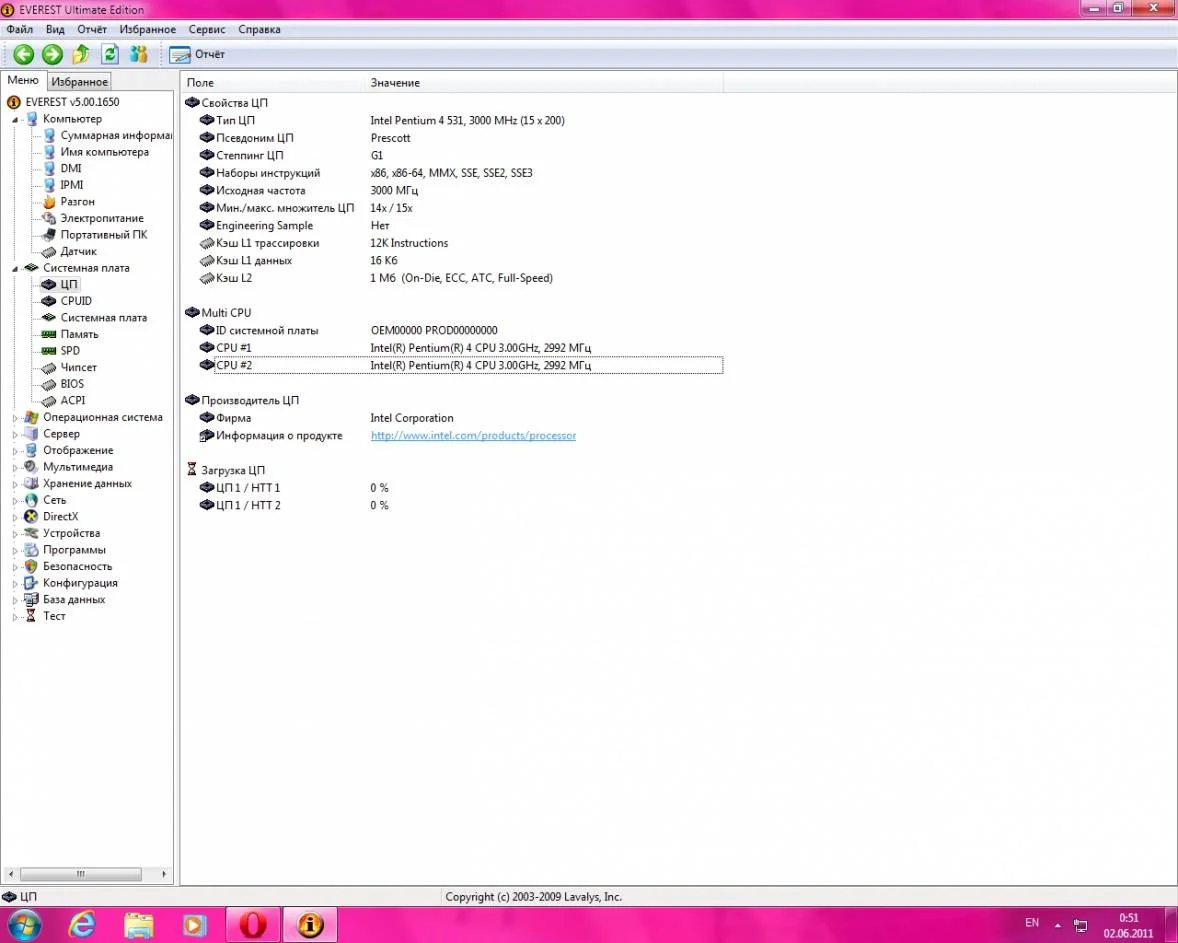
Task: Click the Память memory module icon
Action: click(49, 334)
